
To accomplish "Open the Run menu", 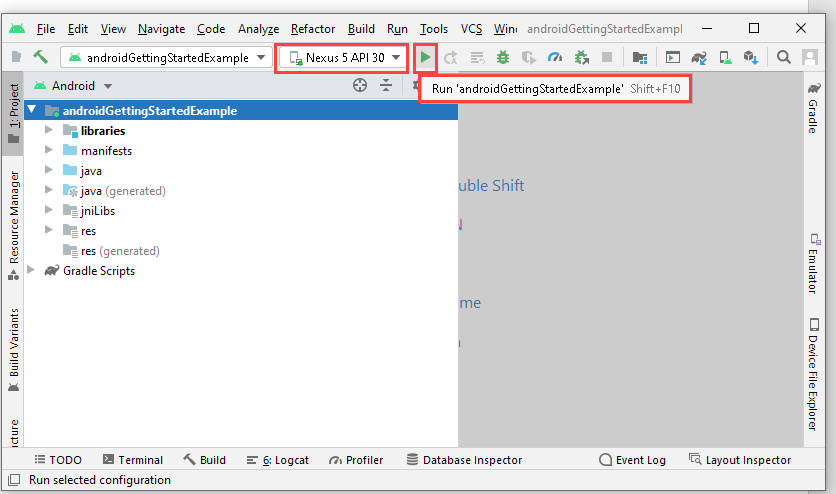I will tap(397, 29).
